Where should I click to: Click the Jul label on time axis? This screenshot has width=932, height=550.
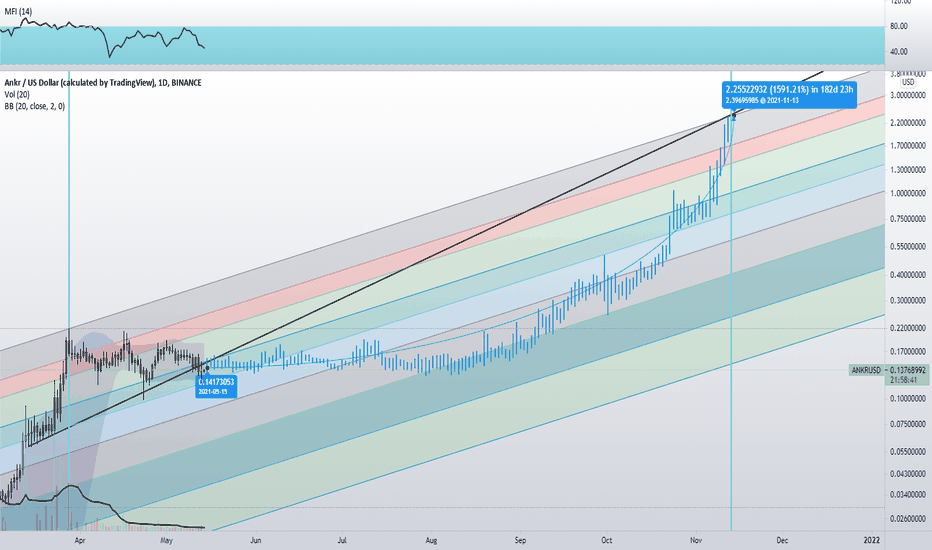[x=342, y=540]
